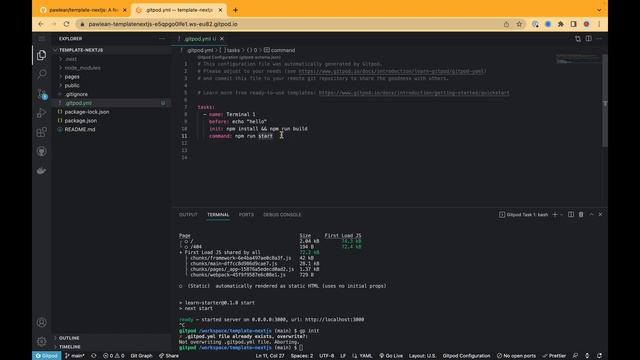Viewport: 640px width, 360px height.
Task: Switch to the PORTS panel tab
Action: click(246, 215)
